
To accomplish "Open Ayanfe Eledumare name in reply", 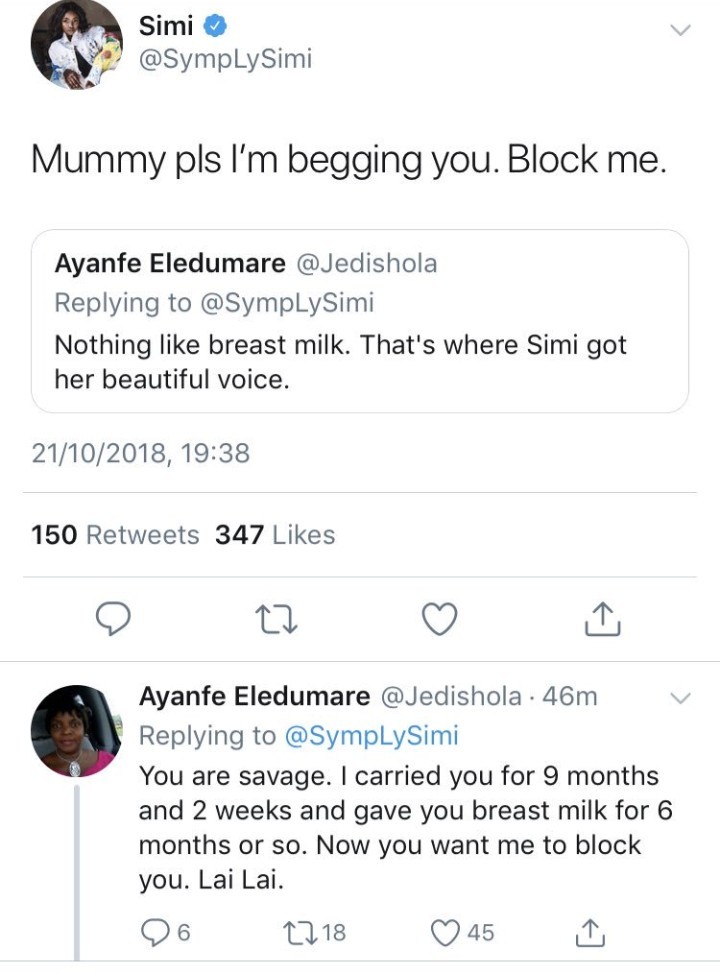I will click(254, 696).
